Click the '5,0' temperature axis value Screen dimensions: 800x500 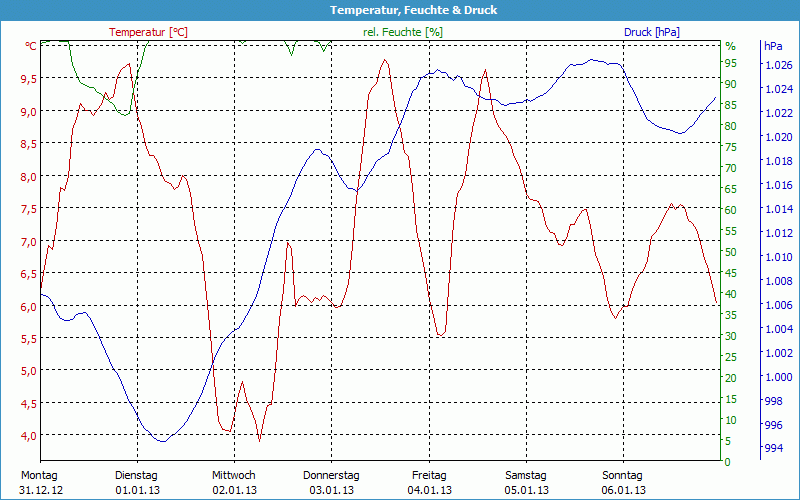pyautogui.click(x=28, y=371)
